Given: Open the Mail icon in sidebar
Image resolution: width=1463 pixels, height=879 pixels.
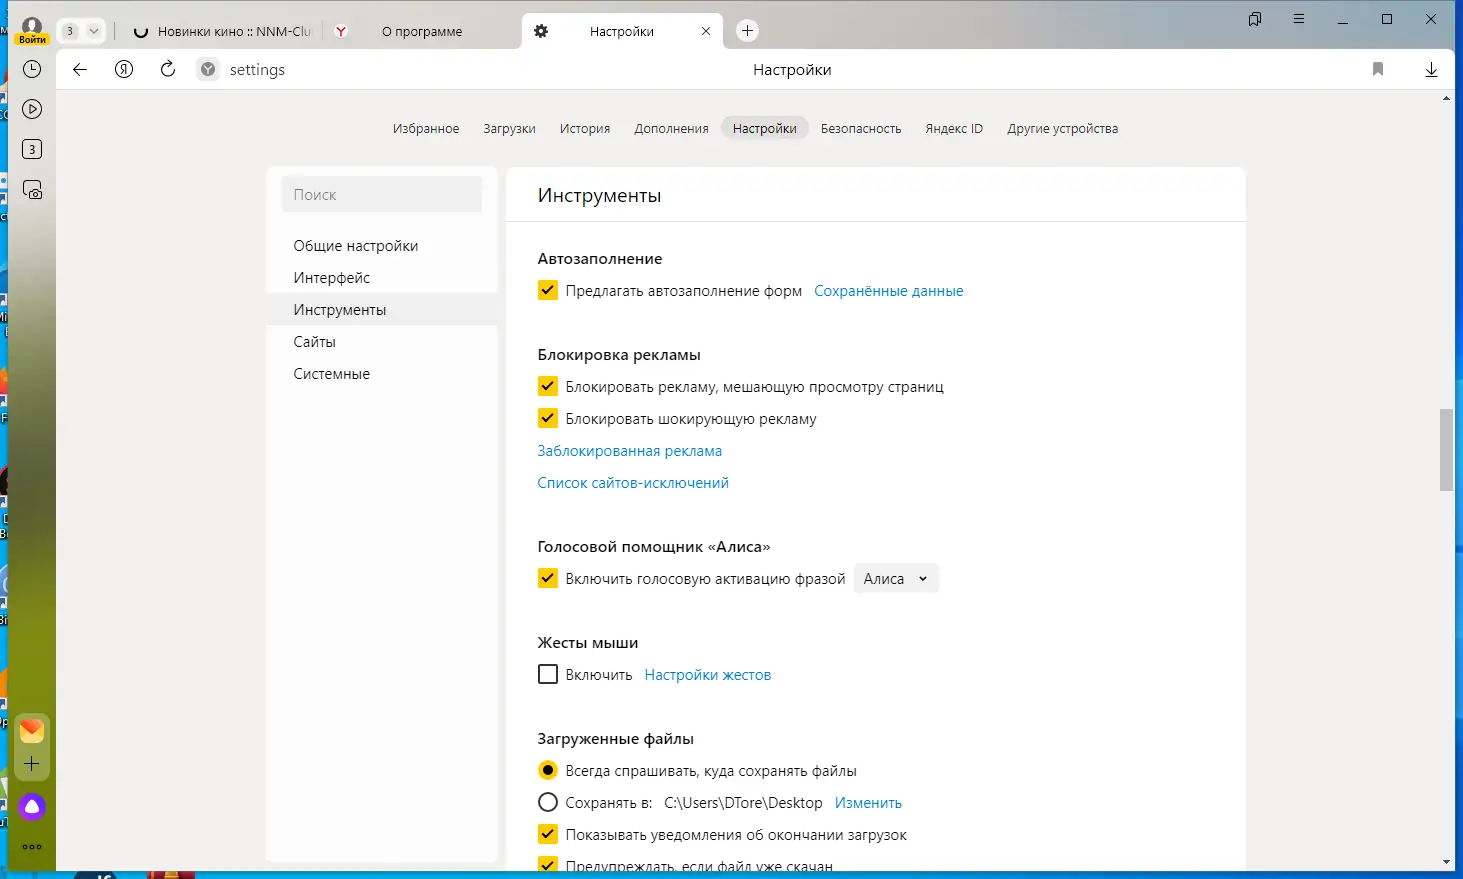Looking at the screenshot, I should [x=32, y=731].
